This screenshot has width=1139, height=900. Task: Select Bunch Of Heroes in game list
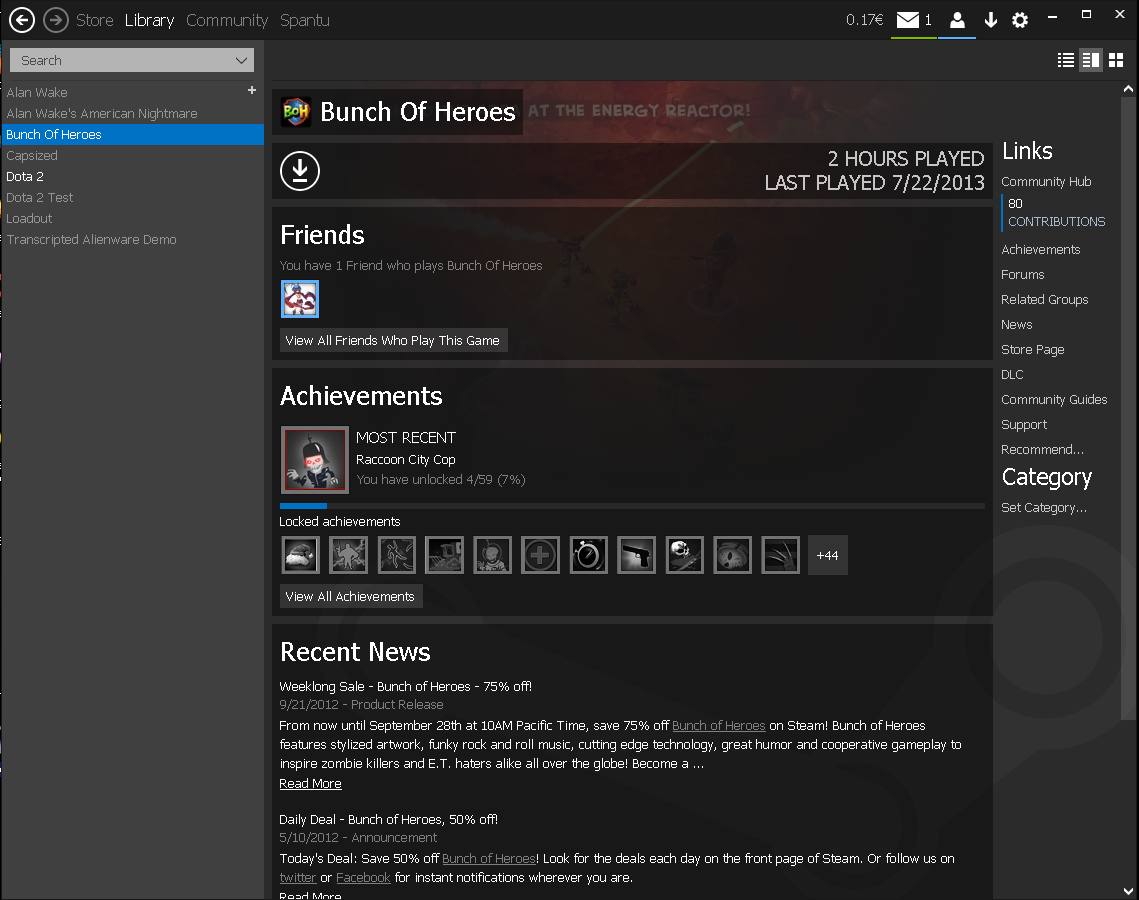tap(132, 134)
